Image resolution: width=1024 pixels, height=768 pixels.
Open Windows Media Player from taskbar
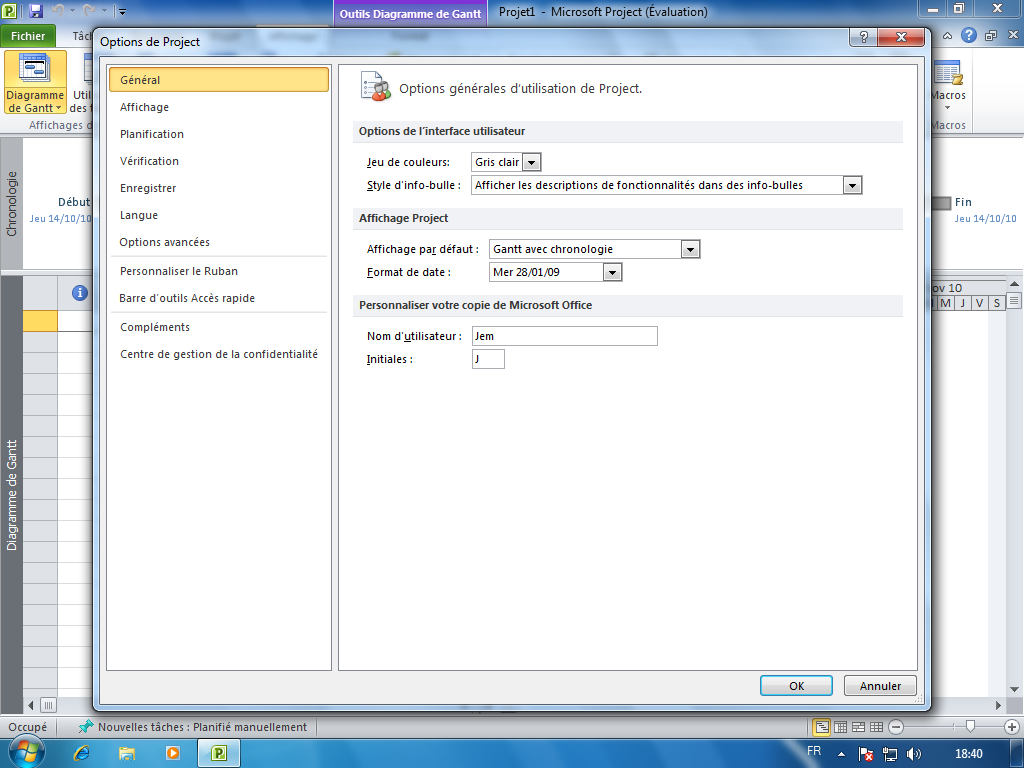172,754
